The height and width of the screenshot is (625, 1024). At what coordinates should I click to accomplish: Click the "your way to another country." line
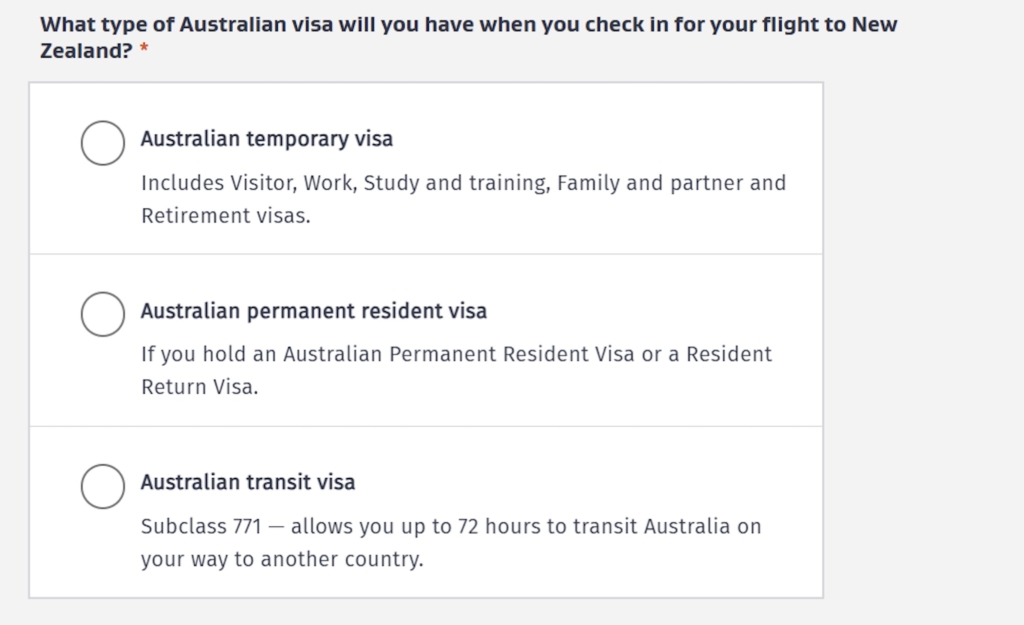282,559
